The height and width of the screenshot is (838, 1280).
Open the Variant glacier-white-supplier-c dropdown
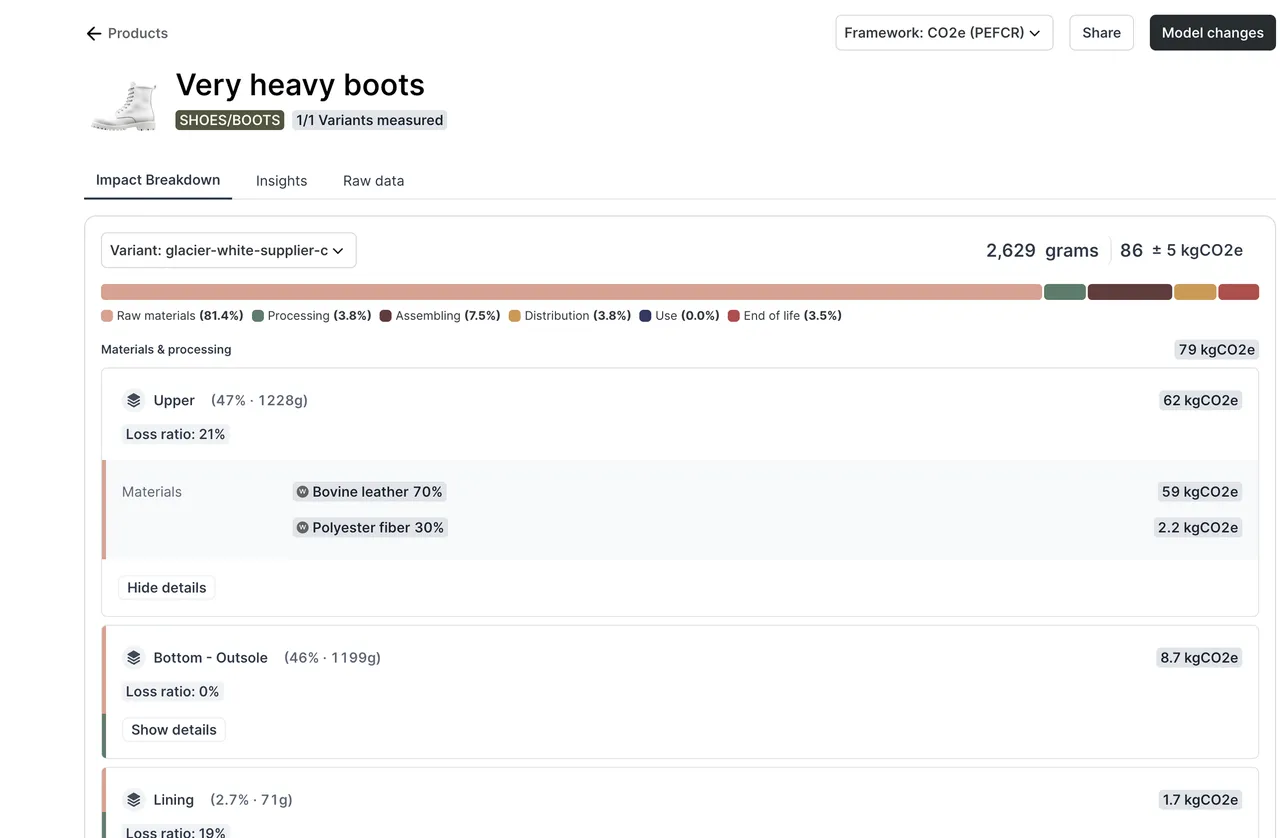(228, 250)
